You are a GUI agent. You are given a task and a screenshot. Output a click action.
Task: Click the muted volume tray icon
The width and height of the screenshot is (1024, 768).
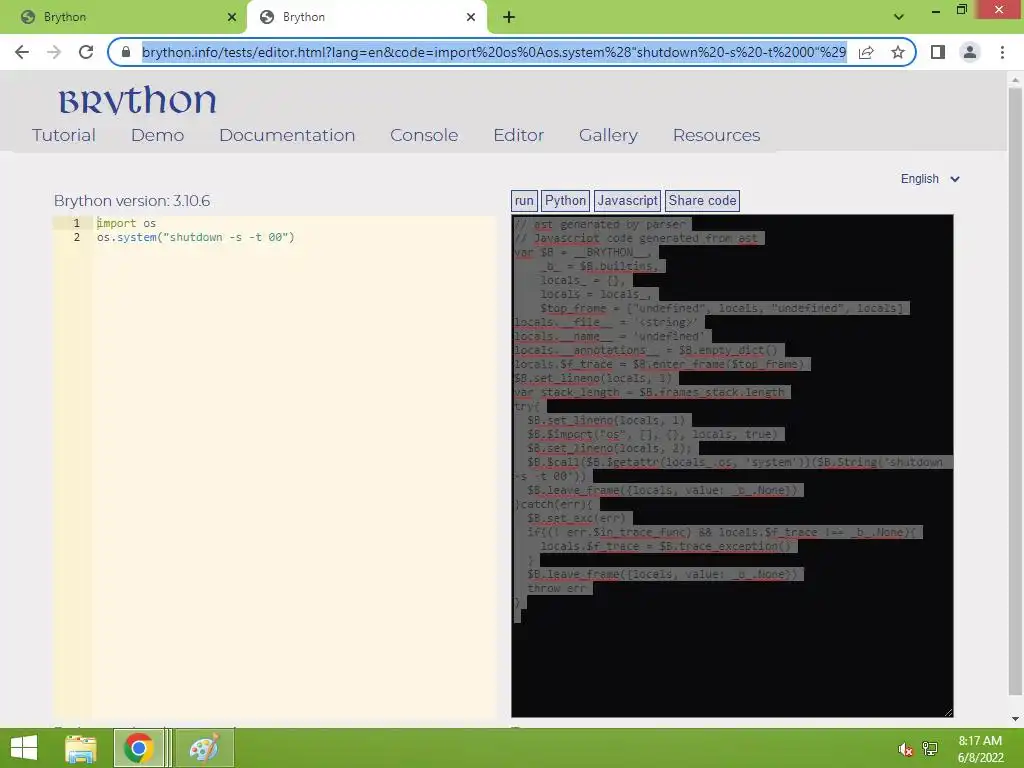point(905,749)
